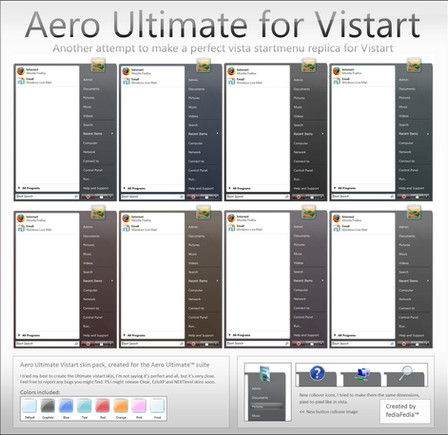Click the user picture atop the red start menu
Viewport: 448px width, 435px height.
click(98, 212)
